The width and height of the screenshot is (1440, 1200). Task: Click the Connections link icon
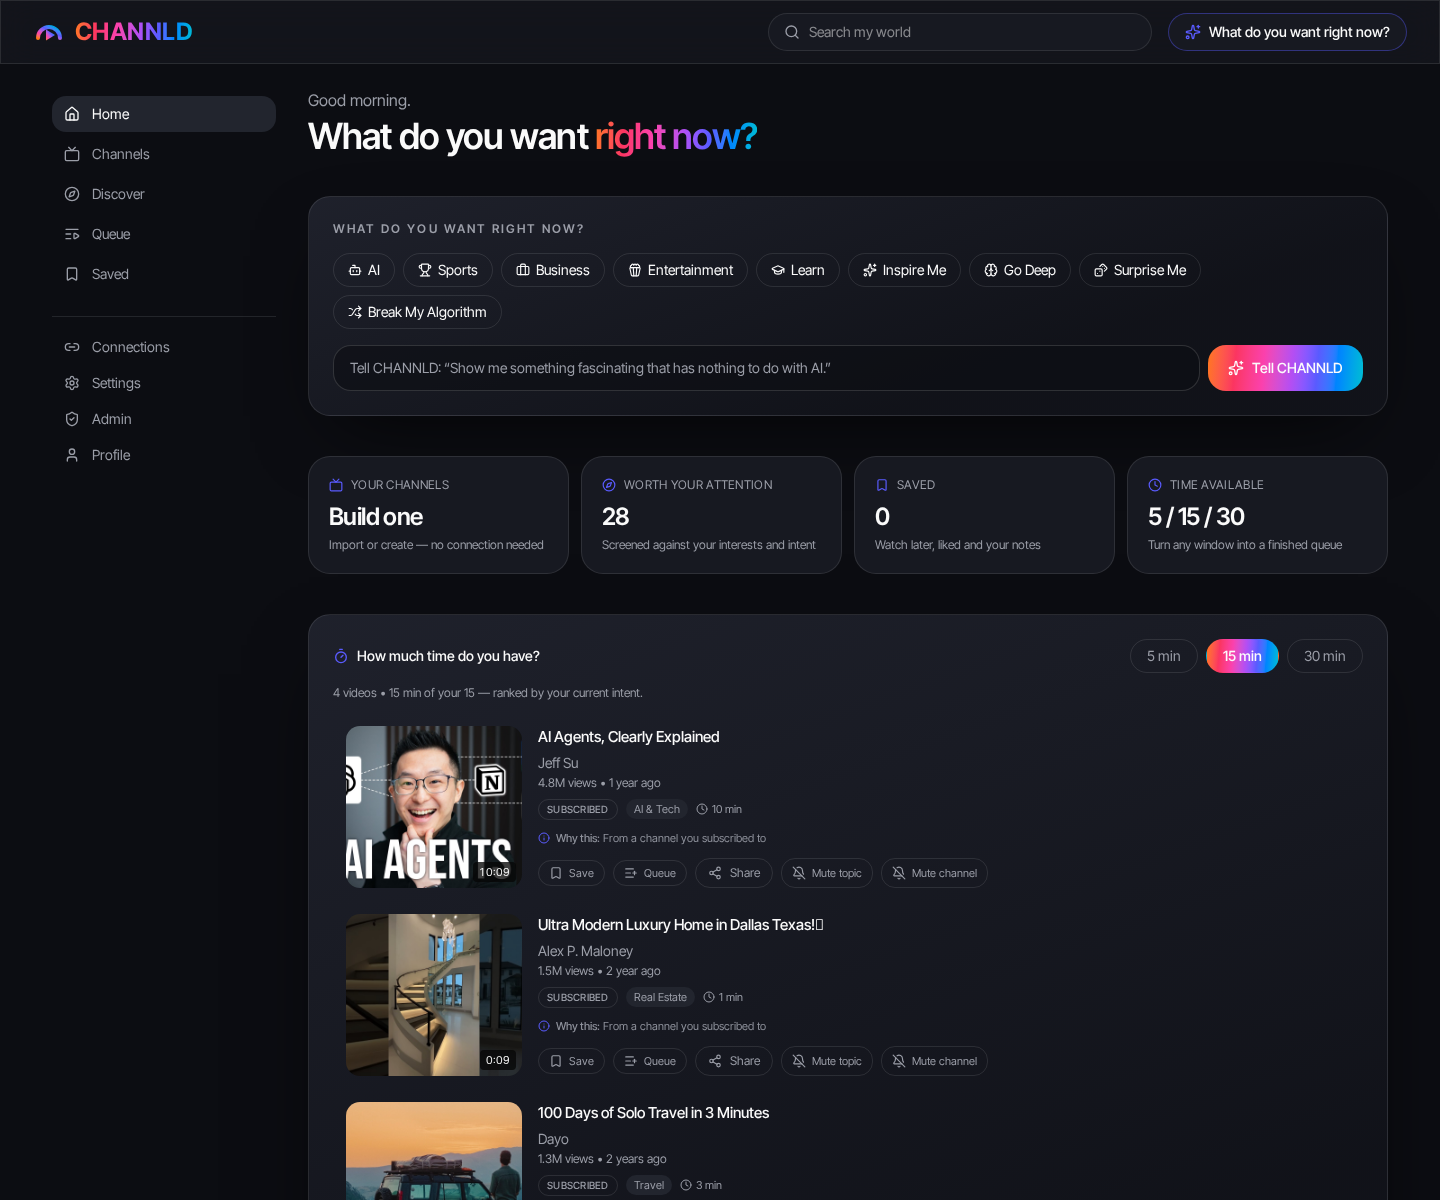click(x=72, y=347)
